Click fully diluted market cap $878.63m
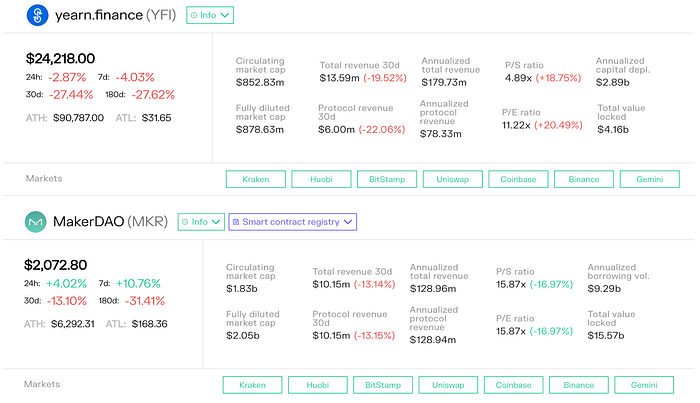 tap(260, 129)
